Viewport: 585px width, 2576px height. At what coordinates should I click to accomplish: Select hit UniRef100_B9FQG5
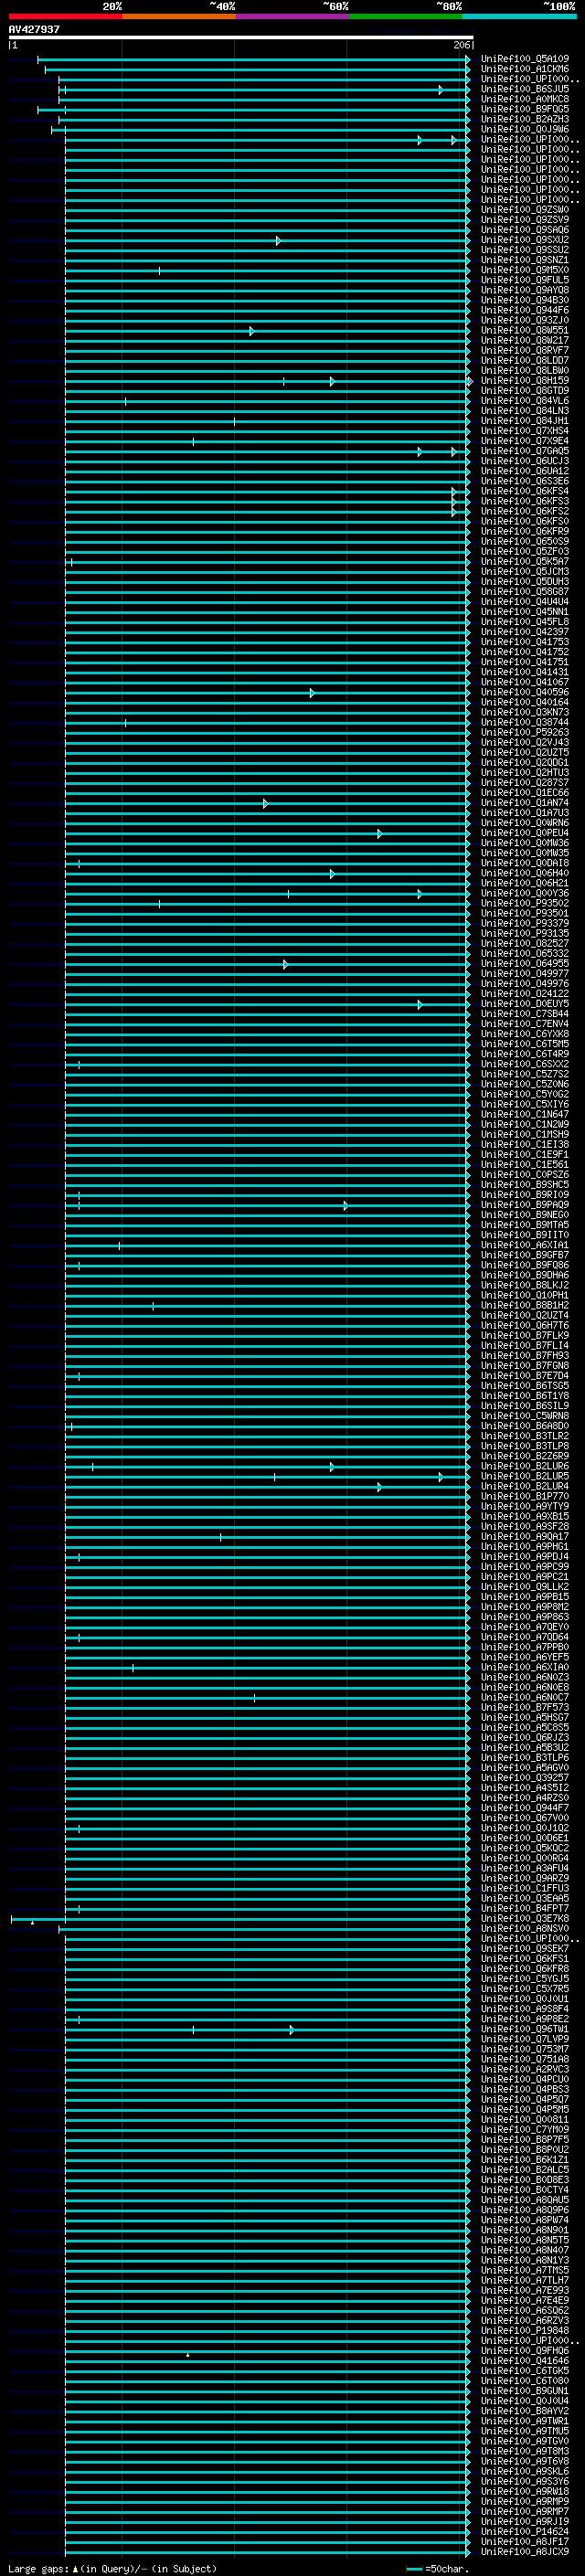point(524,109)
